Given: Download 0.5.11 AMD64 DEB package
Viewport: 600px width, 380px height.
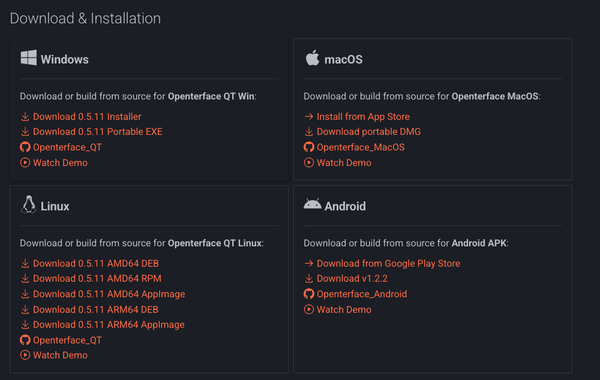Looking at the screenshot, I should tap(96, 263).
